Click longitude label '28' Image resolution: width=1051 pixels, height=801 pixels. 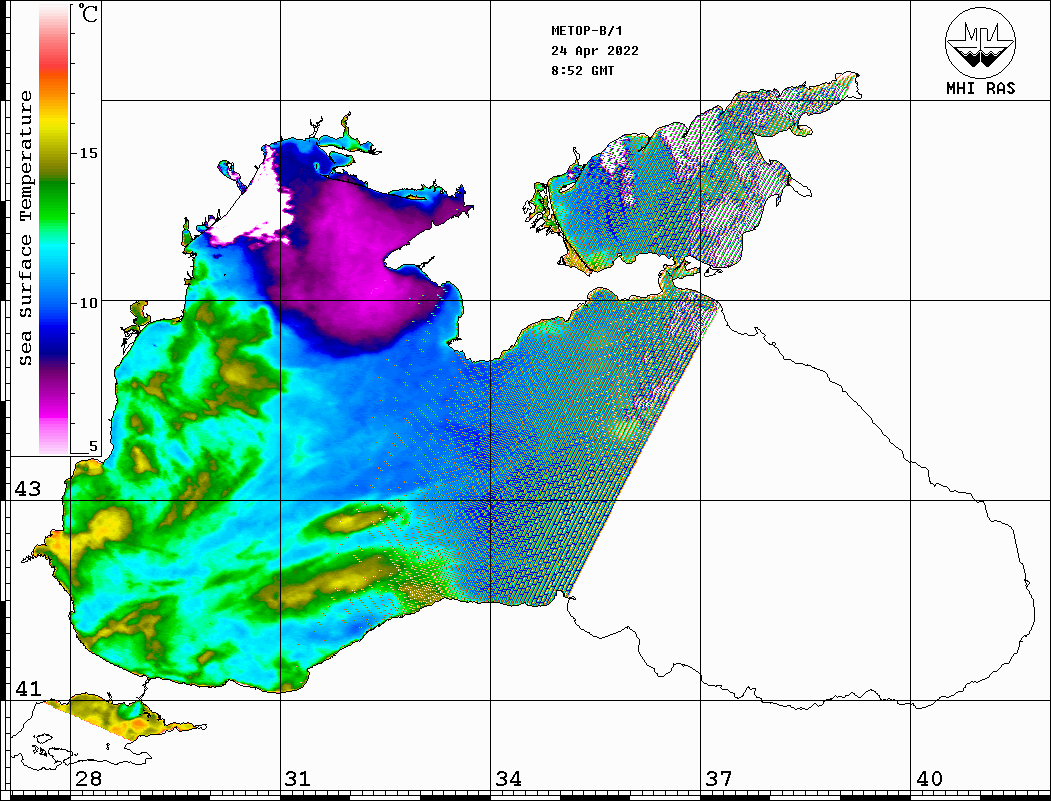(88, 778)
